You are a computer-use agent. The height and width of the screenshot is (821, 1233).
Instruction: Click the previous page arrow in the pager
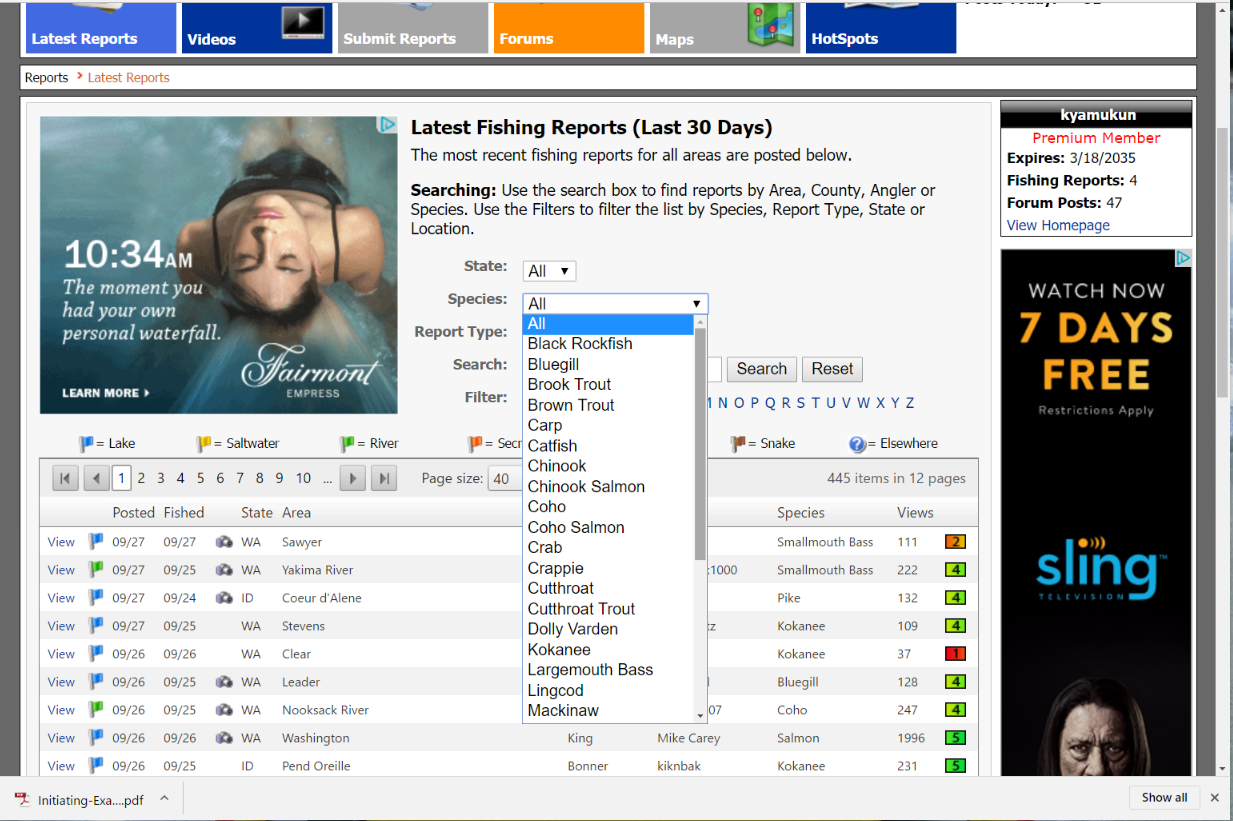[96, 479]
